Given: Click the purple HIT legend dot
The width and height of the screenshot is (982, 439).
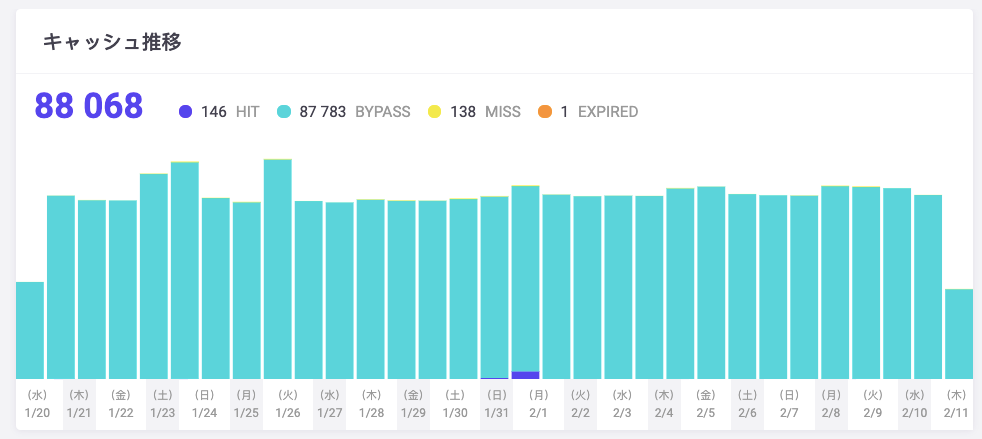Looking at the screenshot, I should click(x=185, y=112).
